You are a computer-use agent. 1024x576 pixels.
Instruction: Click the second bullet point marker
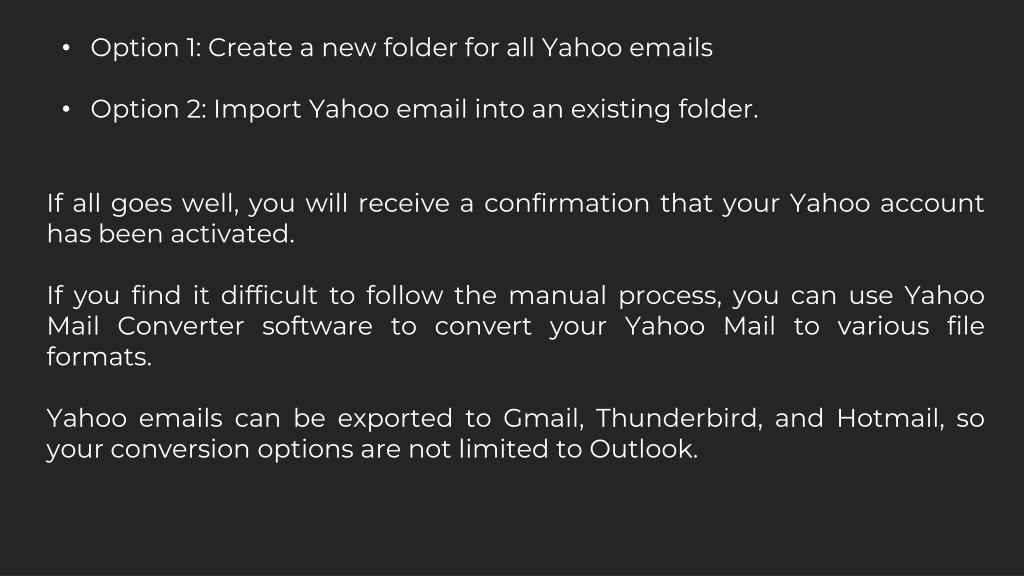coord(66,110)
